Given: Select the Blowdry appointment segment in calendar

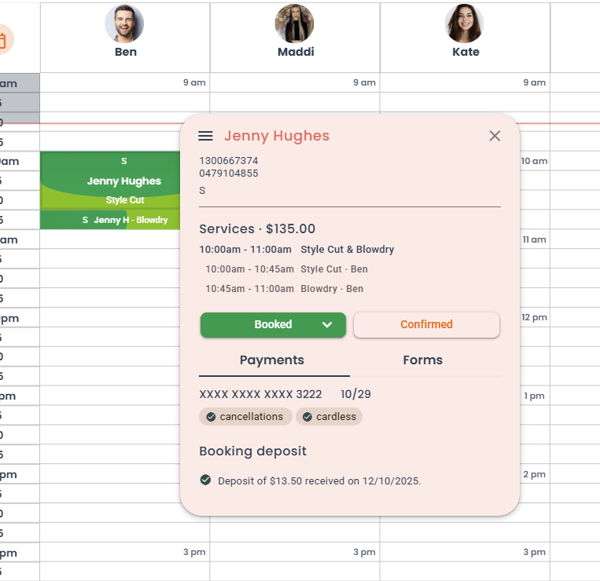Looking at the screenshot, I should 152,220.
